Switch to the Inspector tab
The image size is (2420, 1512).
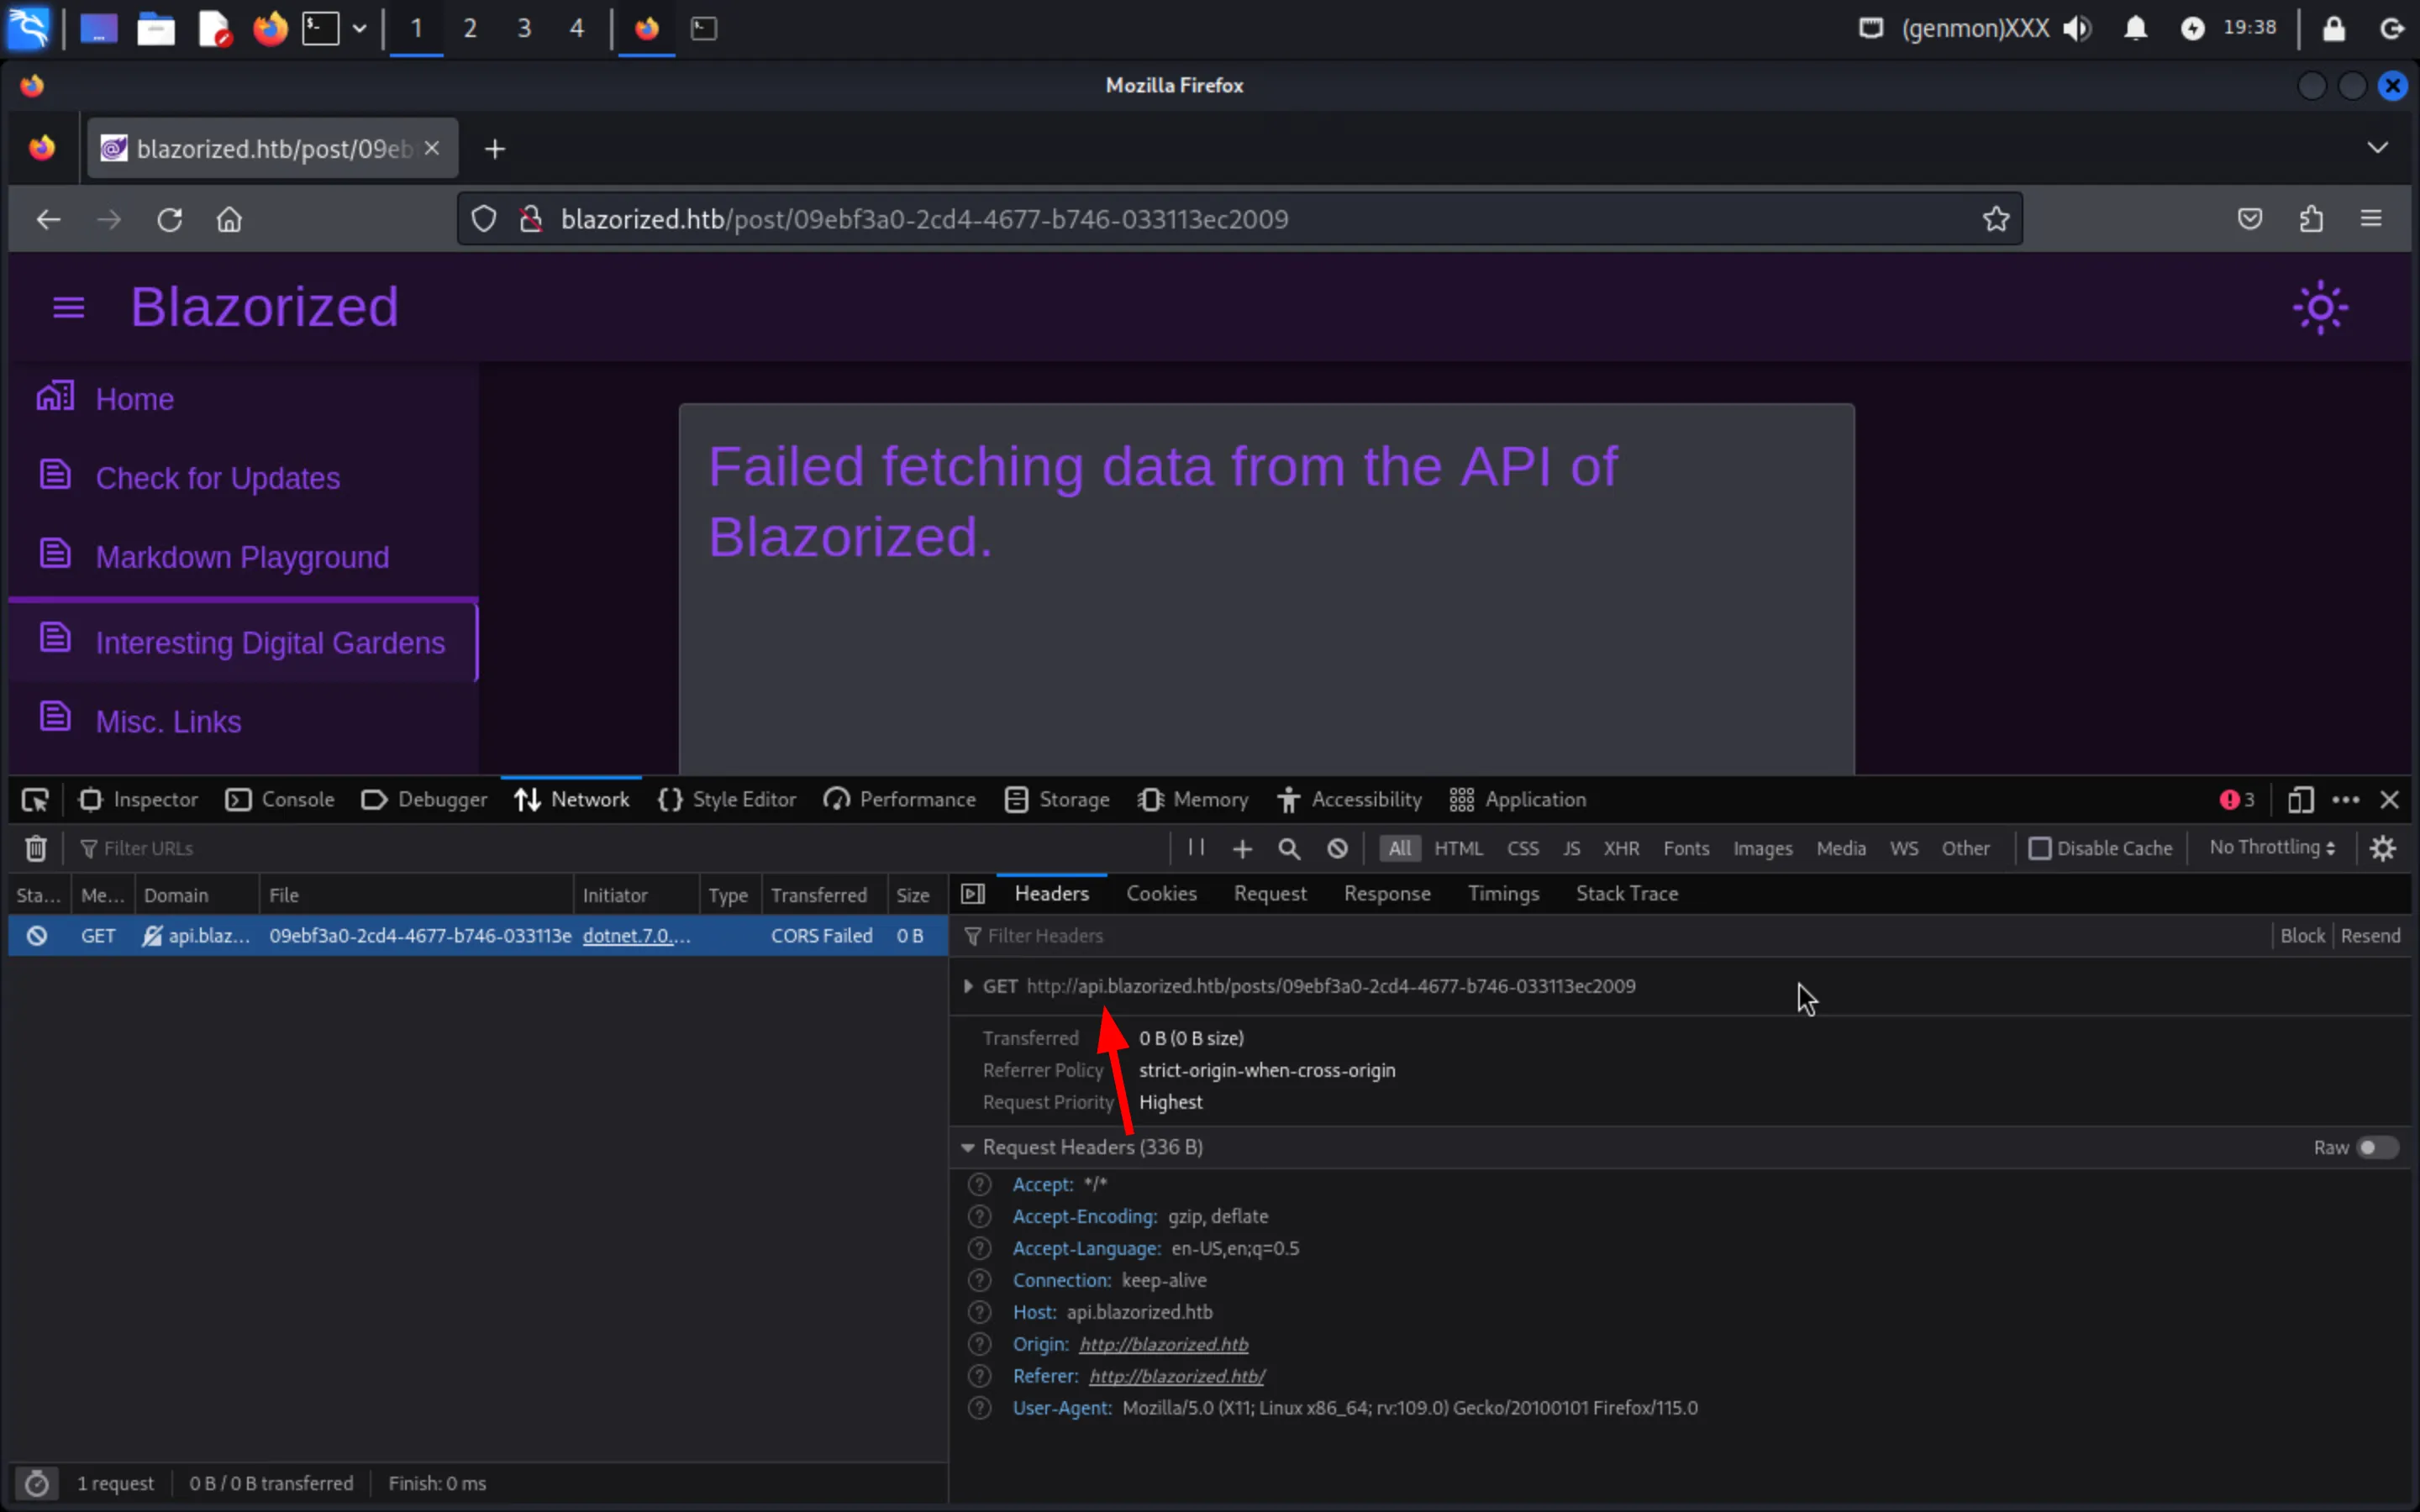pyautogui.click(x=139, y=800)
